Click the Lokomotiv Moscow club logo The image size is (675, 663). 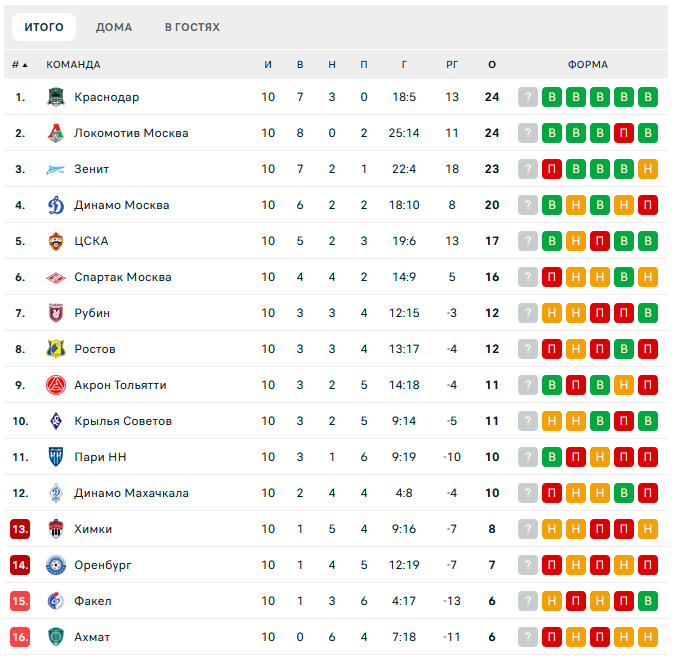pyautogui.click(x=56, y=133)
